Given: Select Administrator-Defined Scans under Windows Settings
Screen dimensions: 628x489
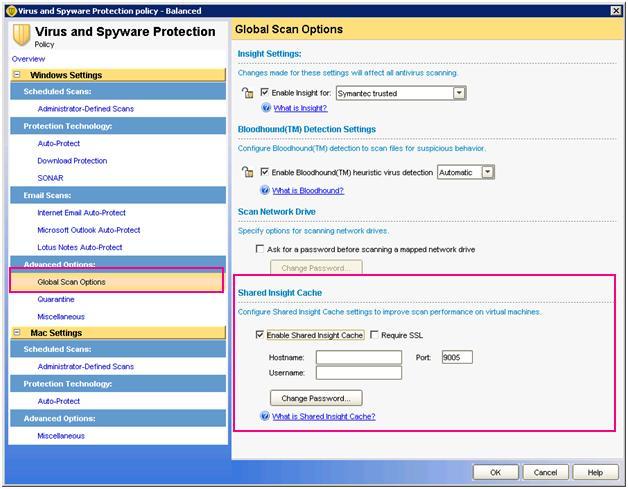Looking at the screenshot, I should pyautogui.click(x=86, y=109).
